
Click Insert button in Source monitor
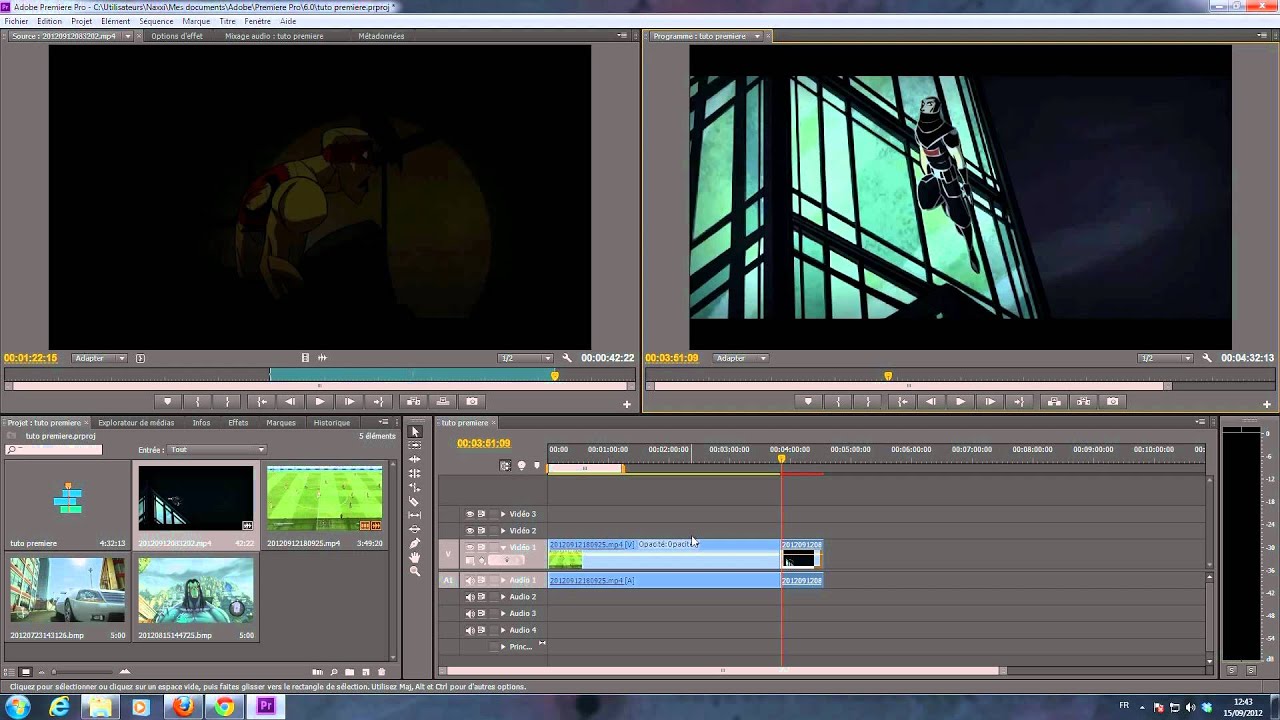[x=413, y=401]
